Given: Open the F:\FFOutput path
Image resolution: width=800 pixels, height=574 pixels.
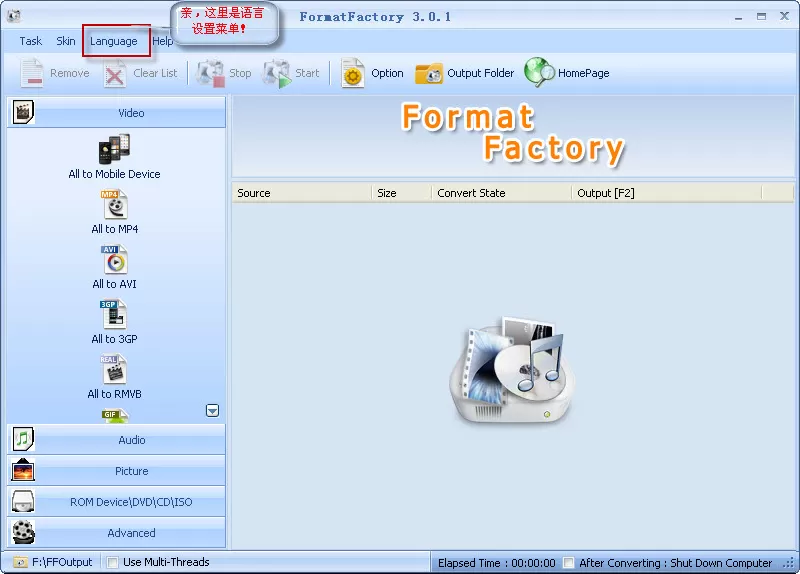Looking at the screenshot, I should point(62,562).
